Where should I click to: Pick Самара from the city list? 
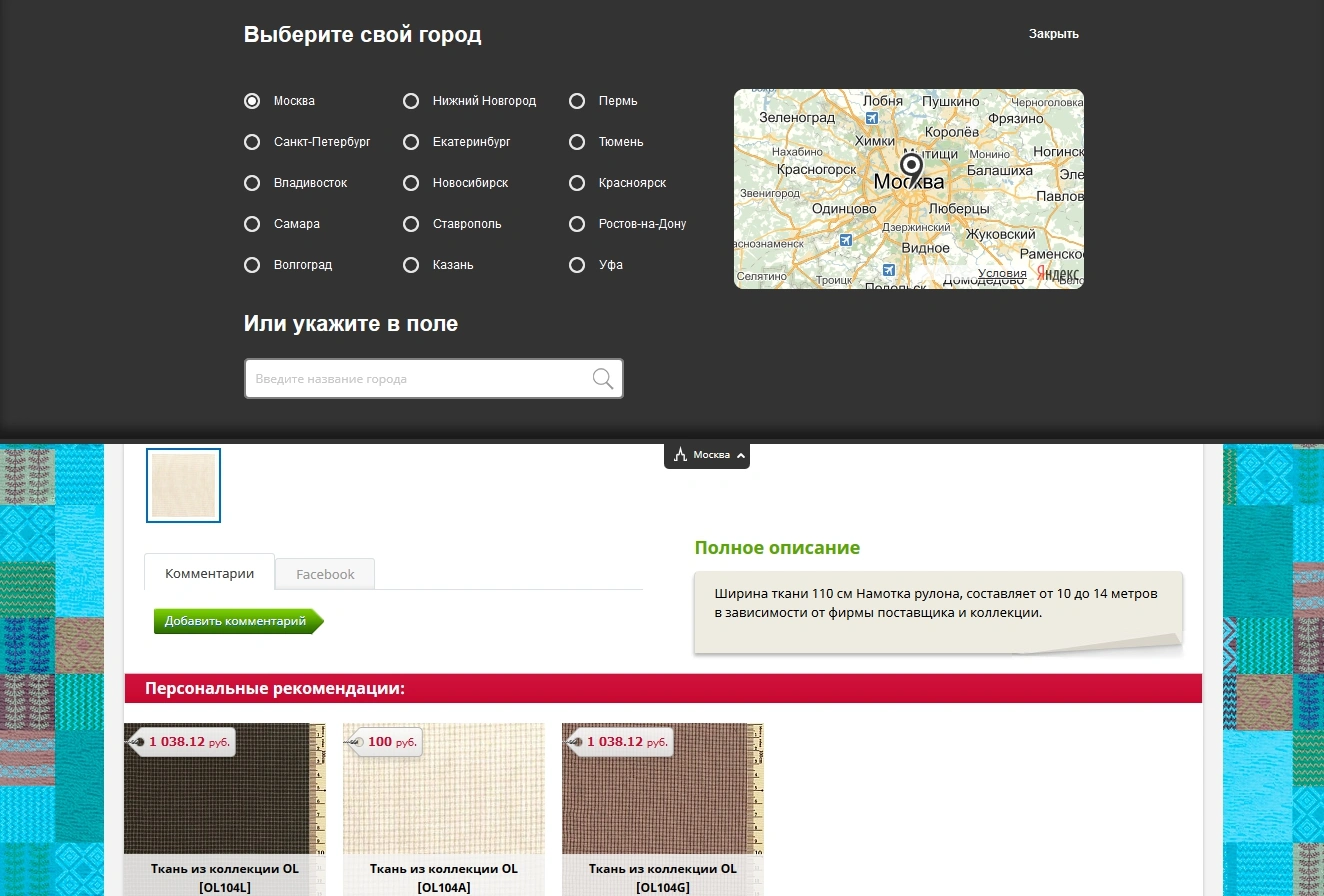point(252,224)
